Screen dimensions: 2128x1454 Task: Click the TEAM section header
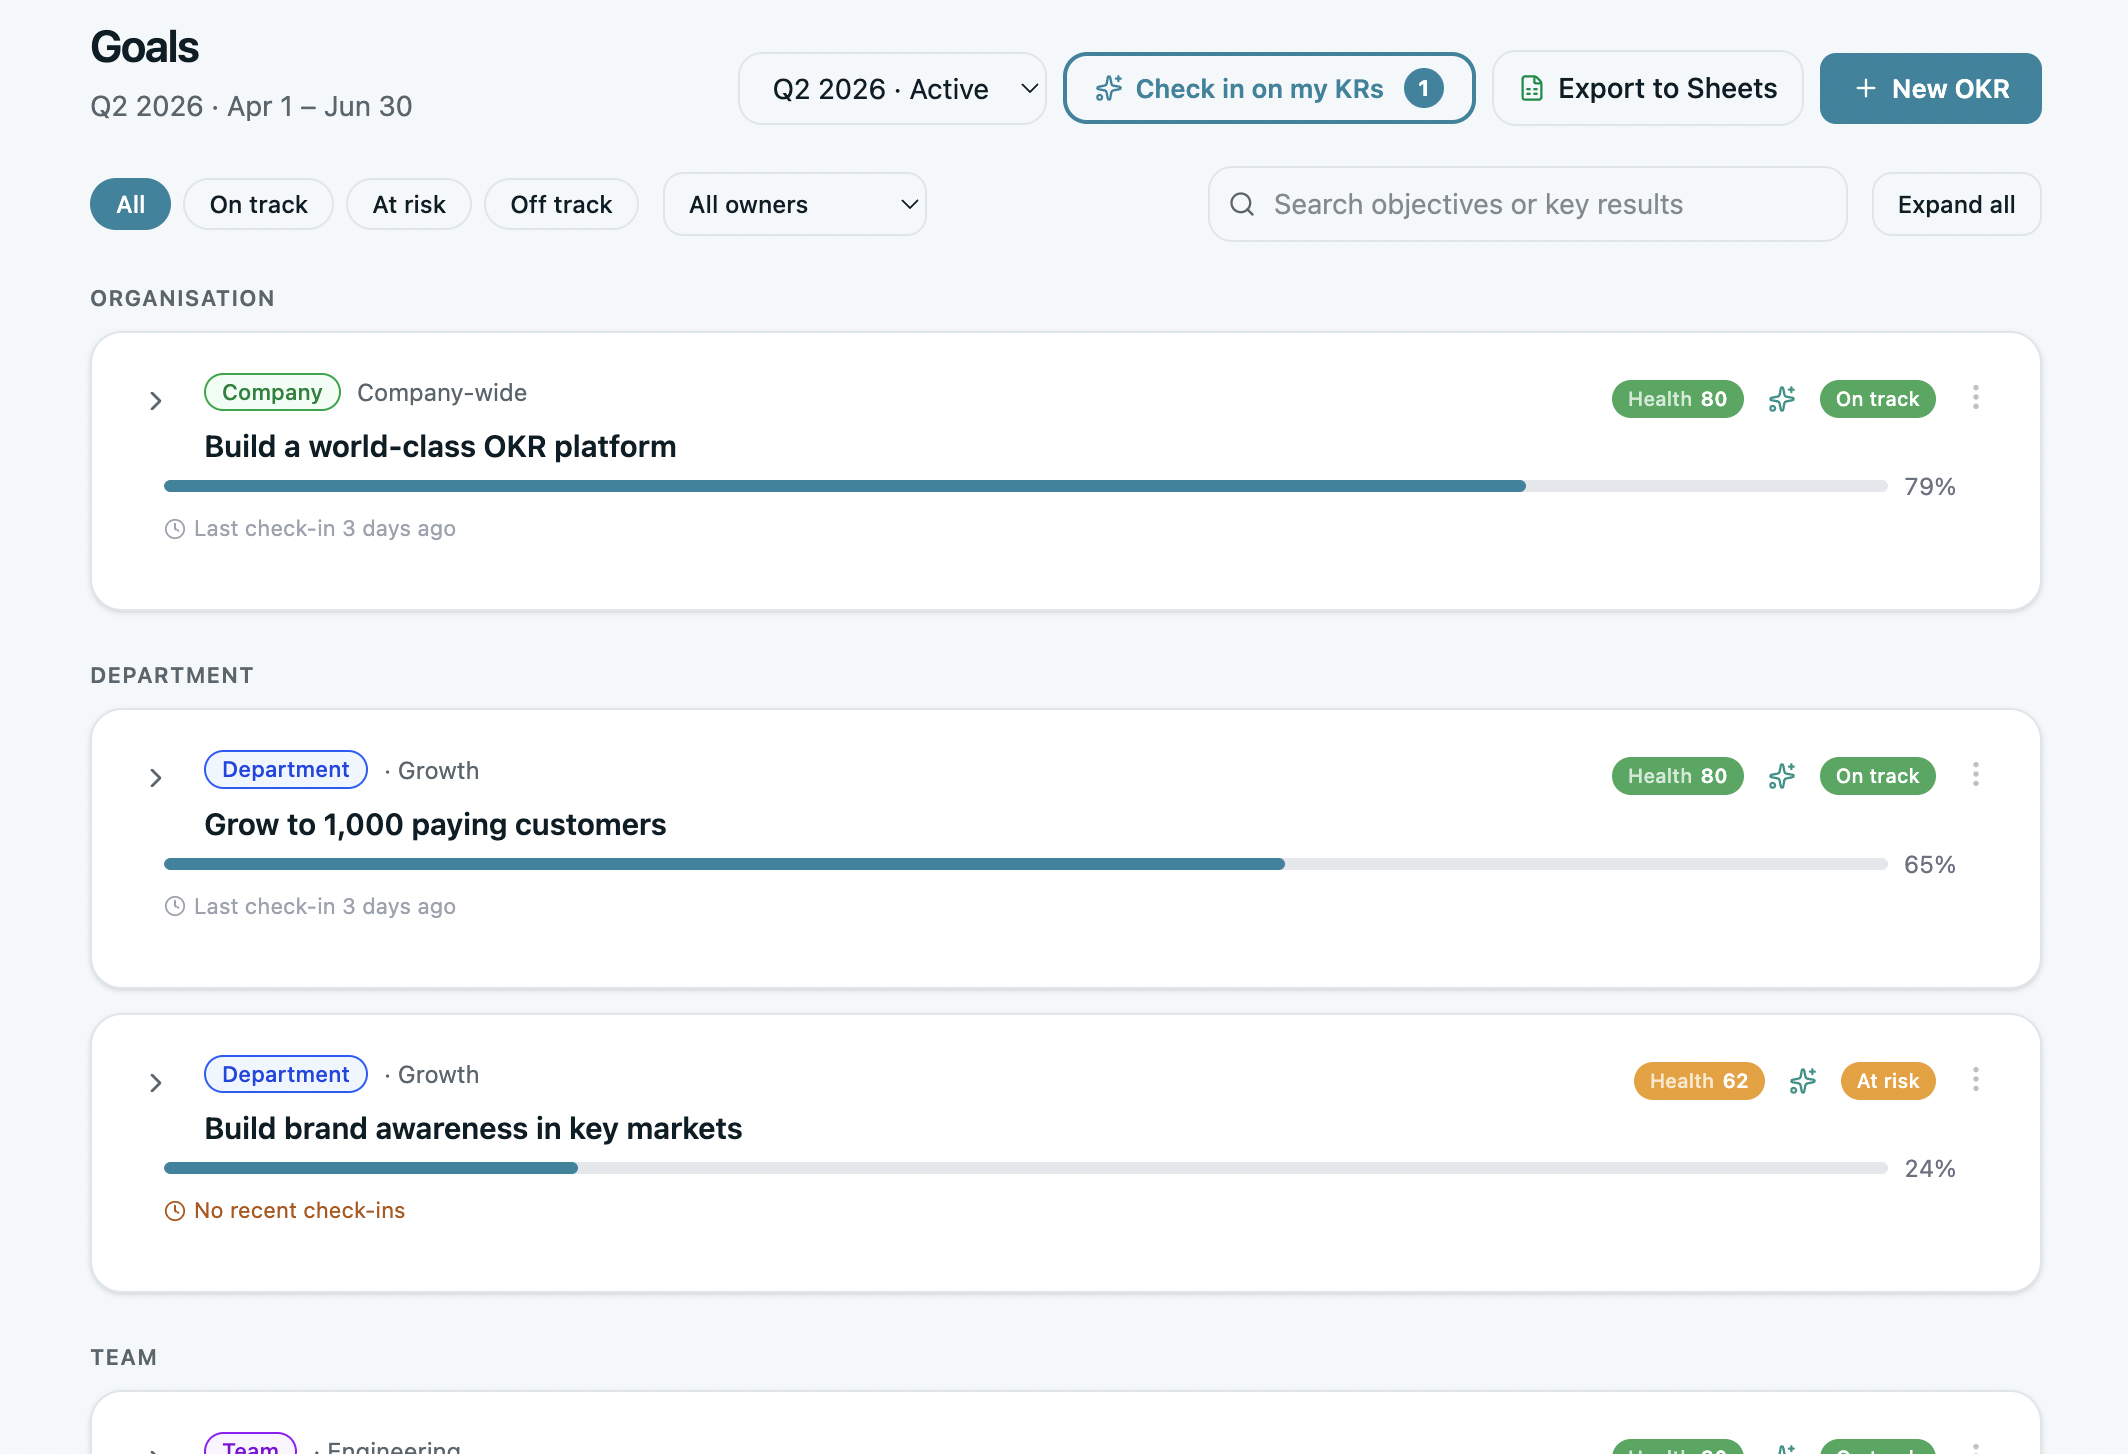pyautogui.click(x=124, y=1357)
